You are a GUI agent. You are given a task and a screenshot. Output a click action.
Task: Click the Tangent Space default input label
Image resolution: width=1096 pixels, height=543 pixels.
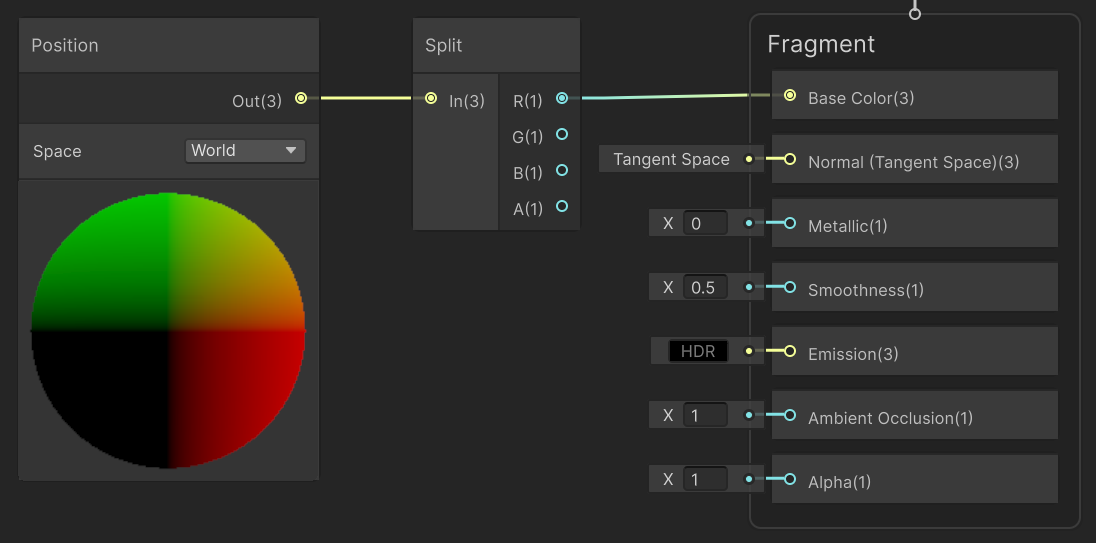pyautogui.click(x=671, y=159)
